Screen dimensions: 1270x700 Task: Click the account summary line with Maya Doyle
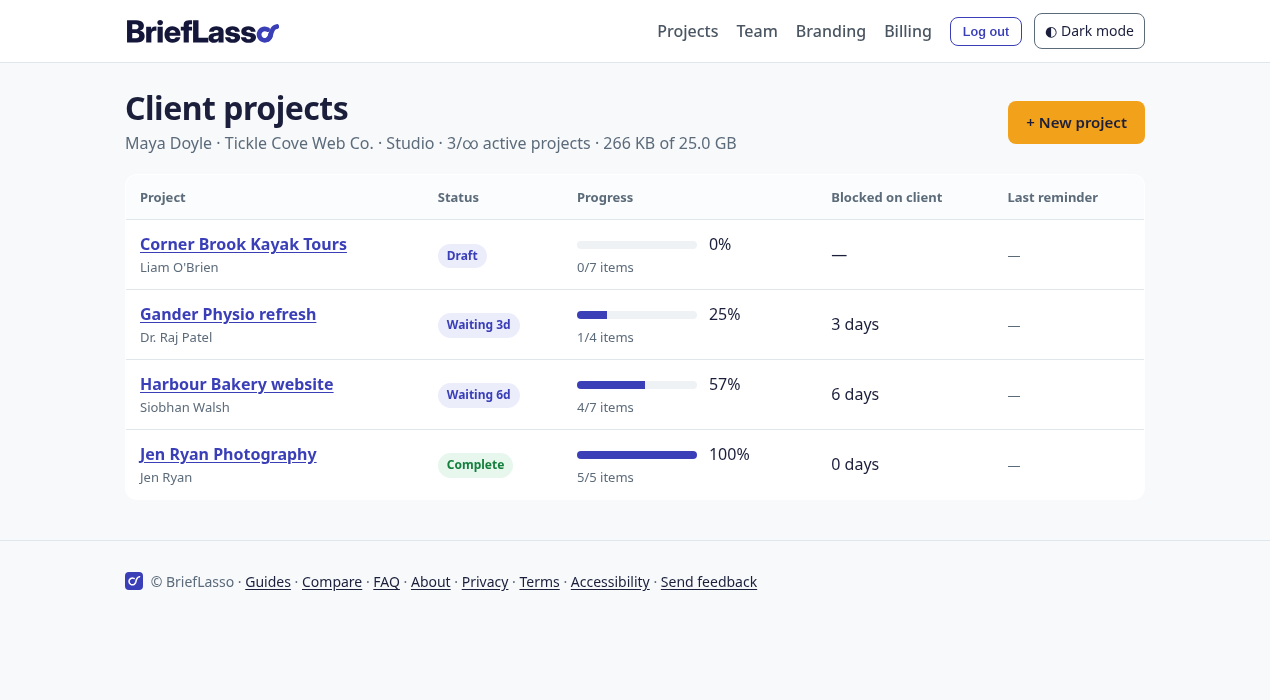coord(431,143)
